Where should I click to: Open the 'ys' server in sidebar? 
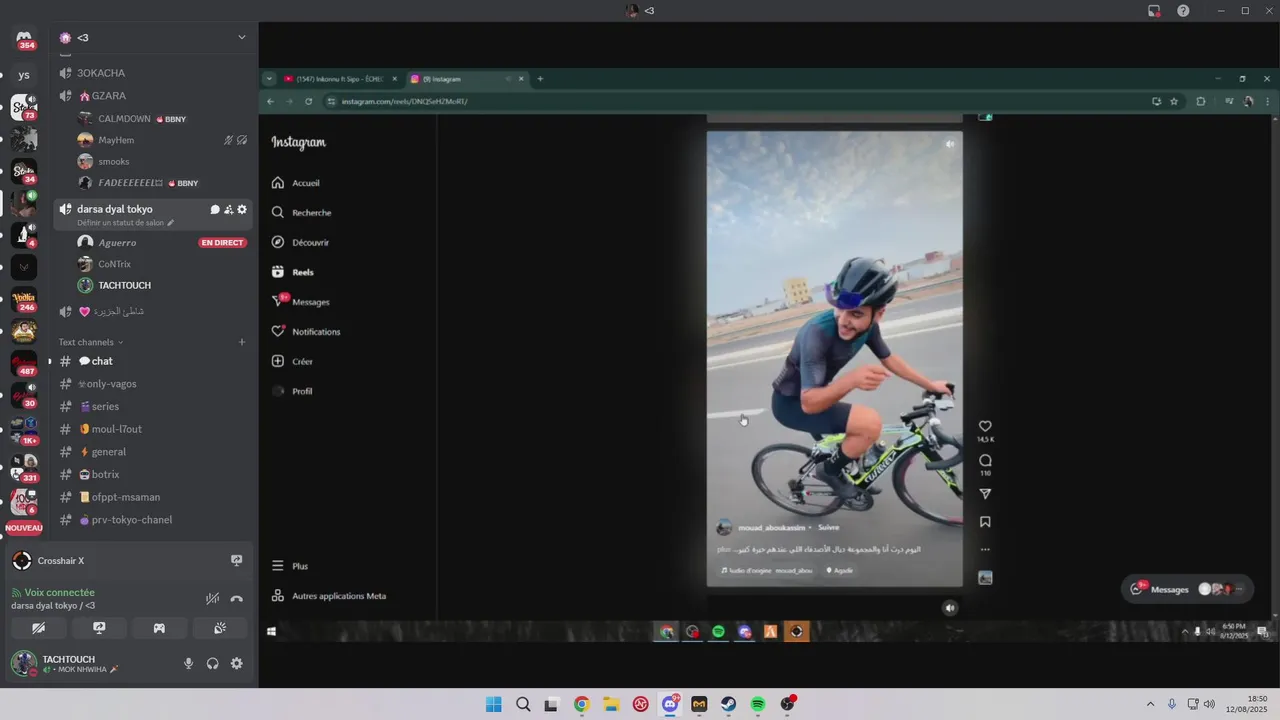pos(24,75)
